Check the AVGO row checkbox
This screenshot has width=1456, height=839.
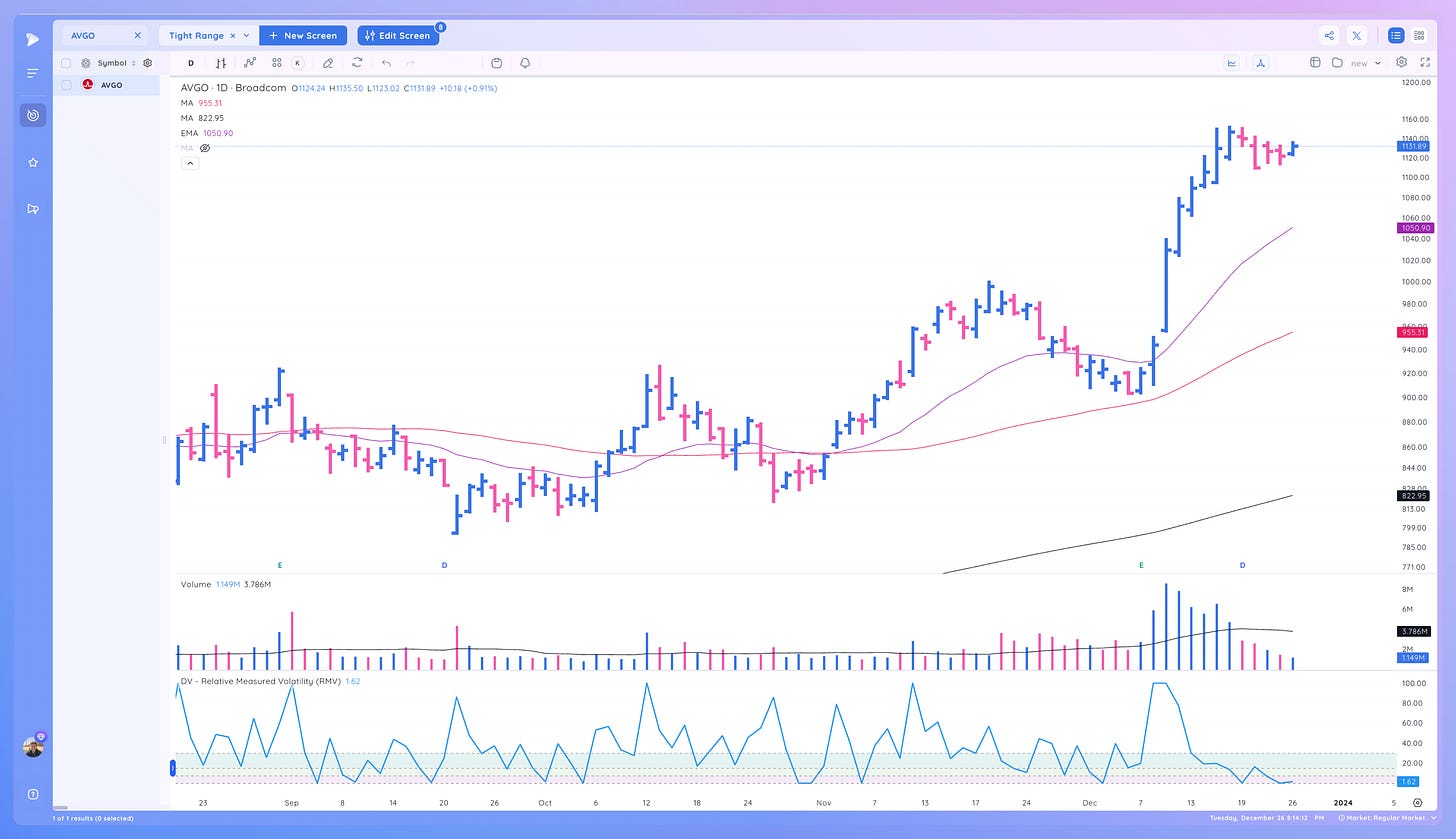coord(66,85)
